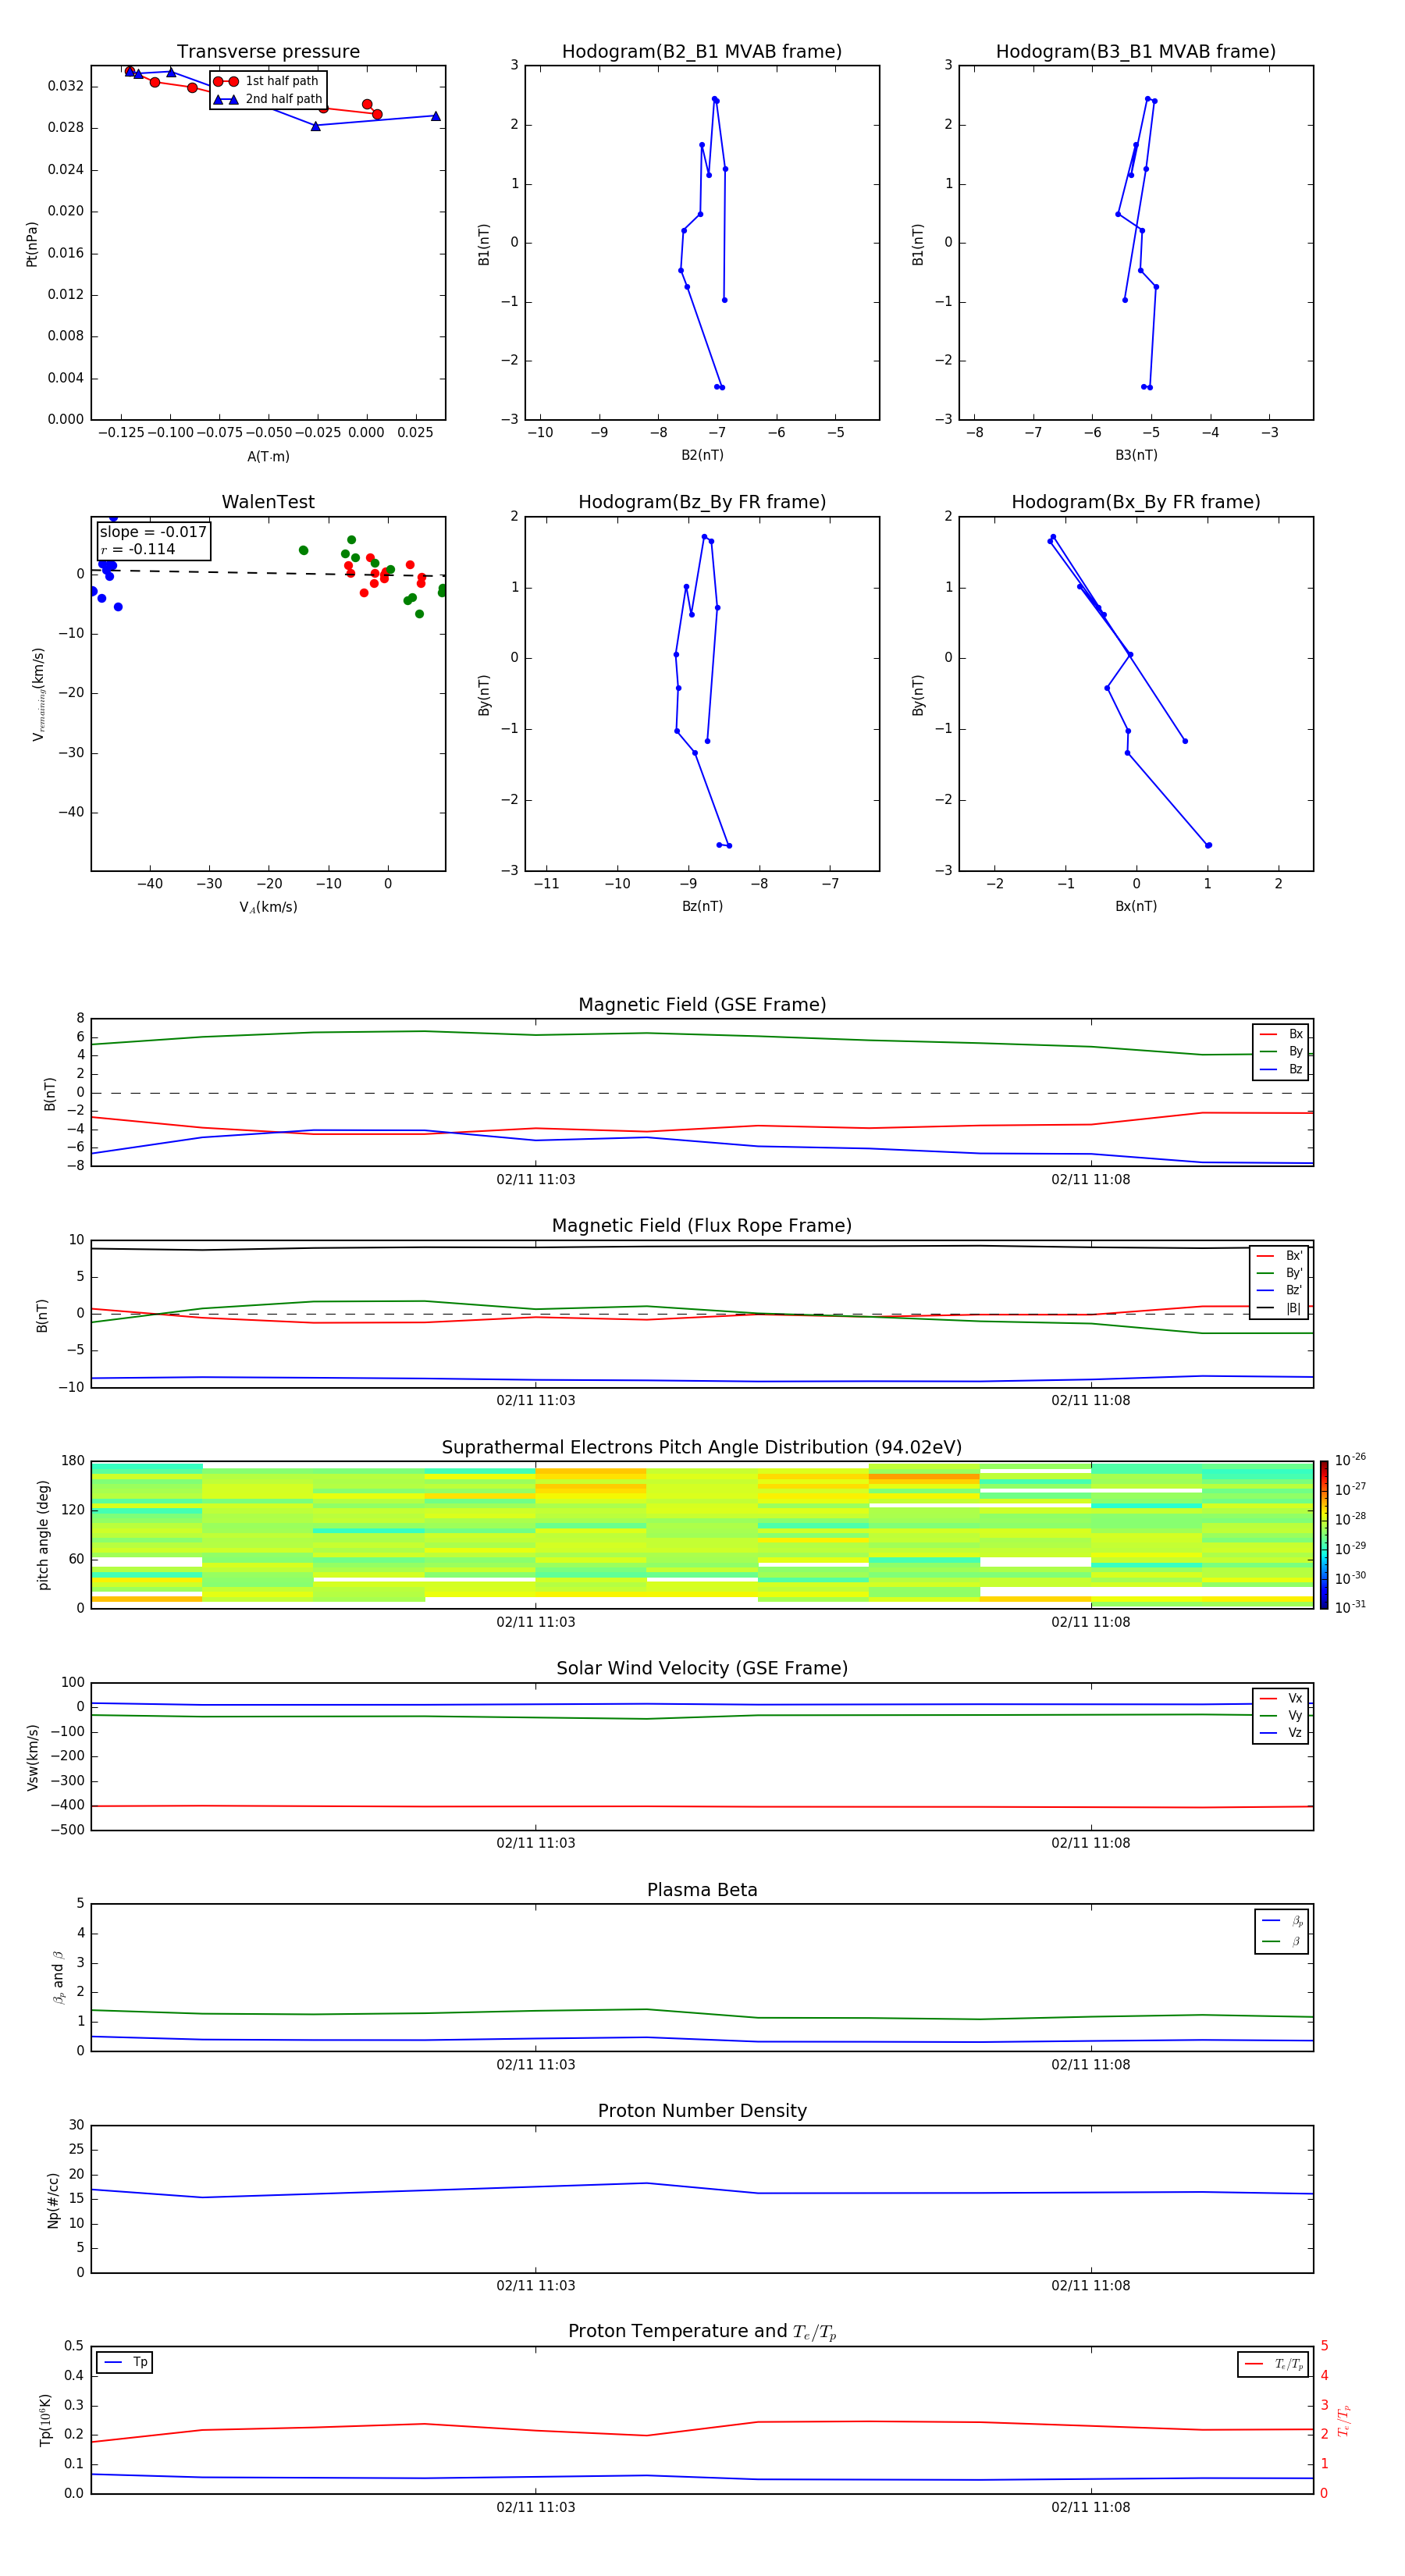The image size is (1405, 2576).
Task: Click the "02/11 11:03" tick under Solar Wind Velocity
Action: (x=535, y=1843)
